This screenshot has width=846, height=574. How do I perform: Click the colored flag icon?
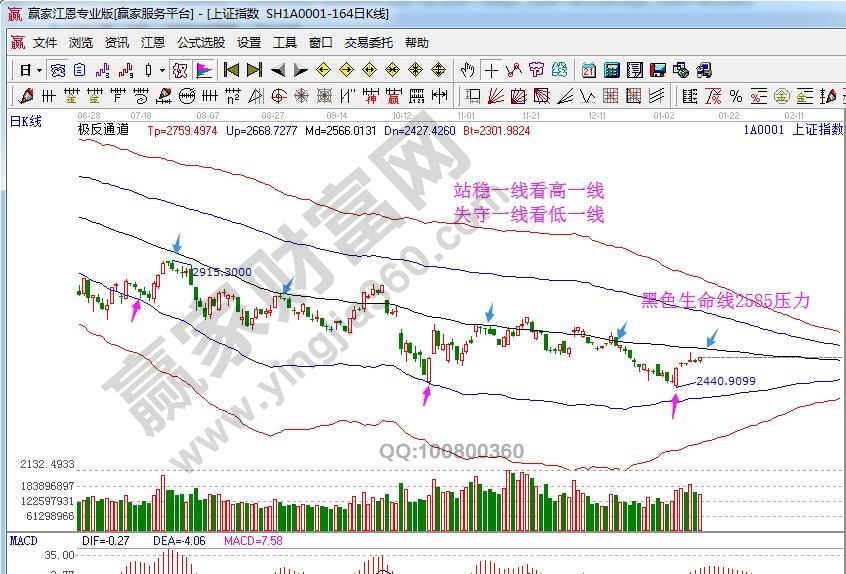pyautogui.click(x=203, y=70)
